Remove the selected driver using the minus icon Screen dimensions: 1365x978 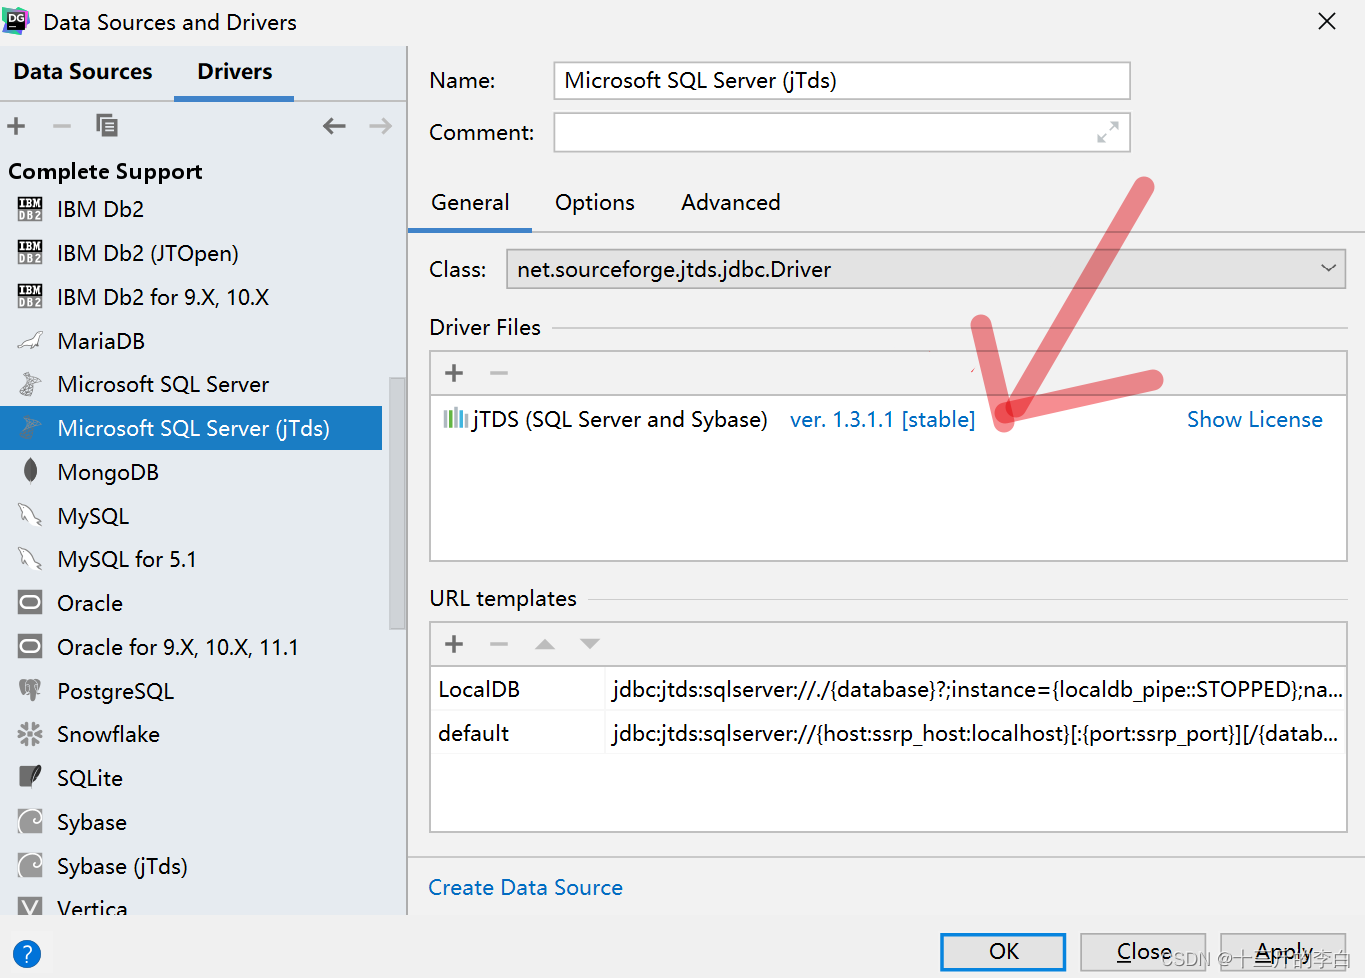[x=62, y=126]
